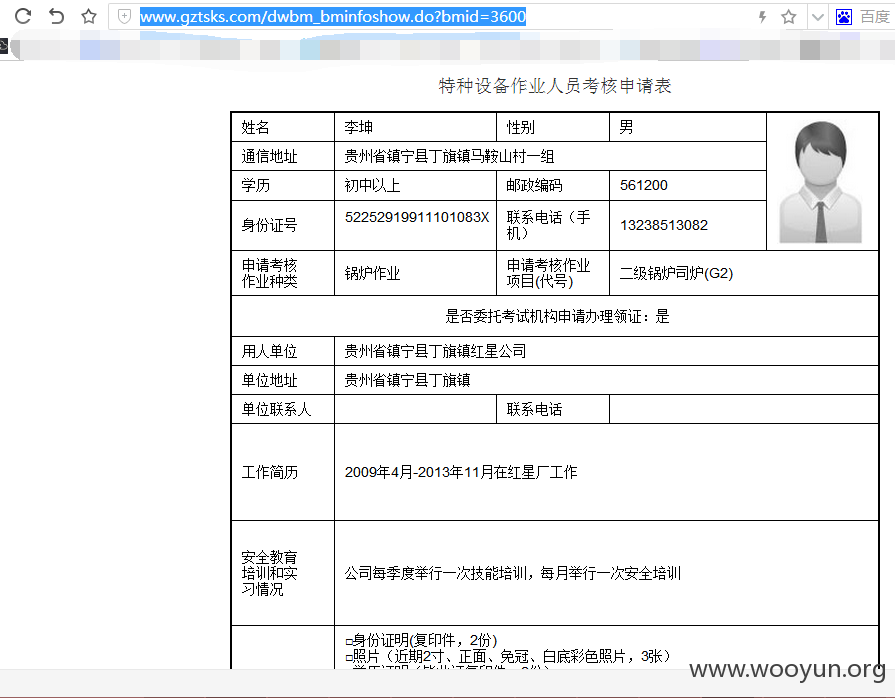This screenshot has width=895, height=698.
Task: Check the 照片（近期2寸 box
Action: click(349, 658)
